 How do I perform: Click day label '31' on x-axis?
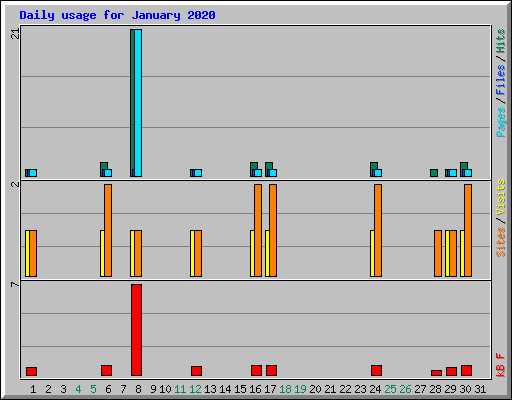[480, 389]
